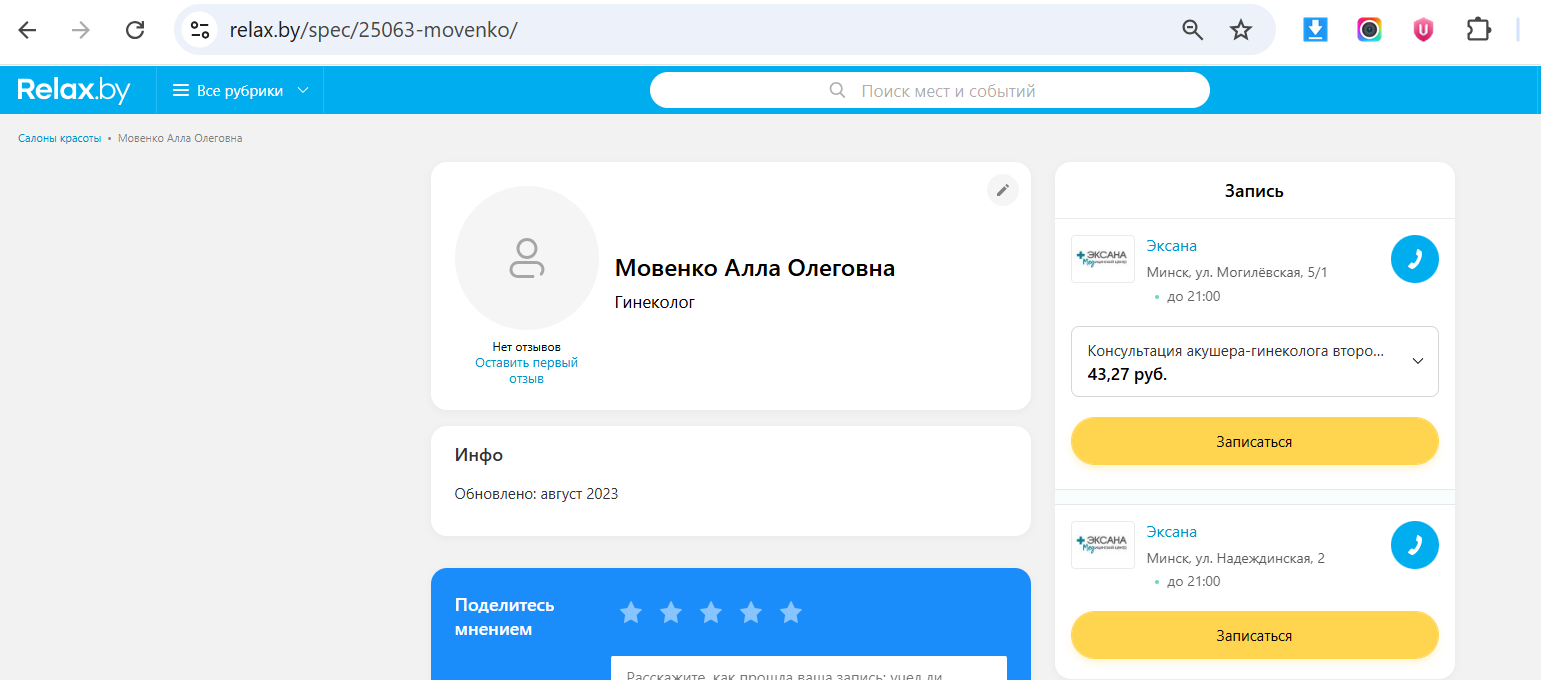
Task: Rate four stars in Поделитесь мнением
Action: click(751, 612)
